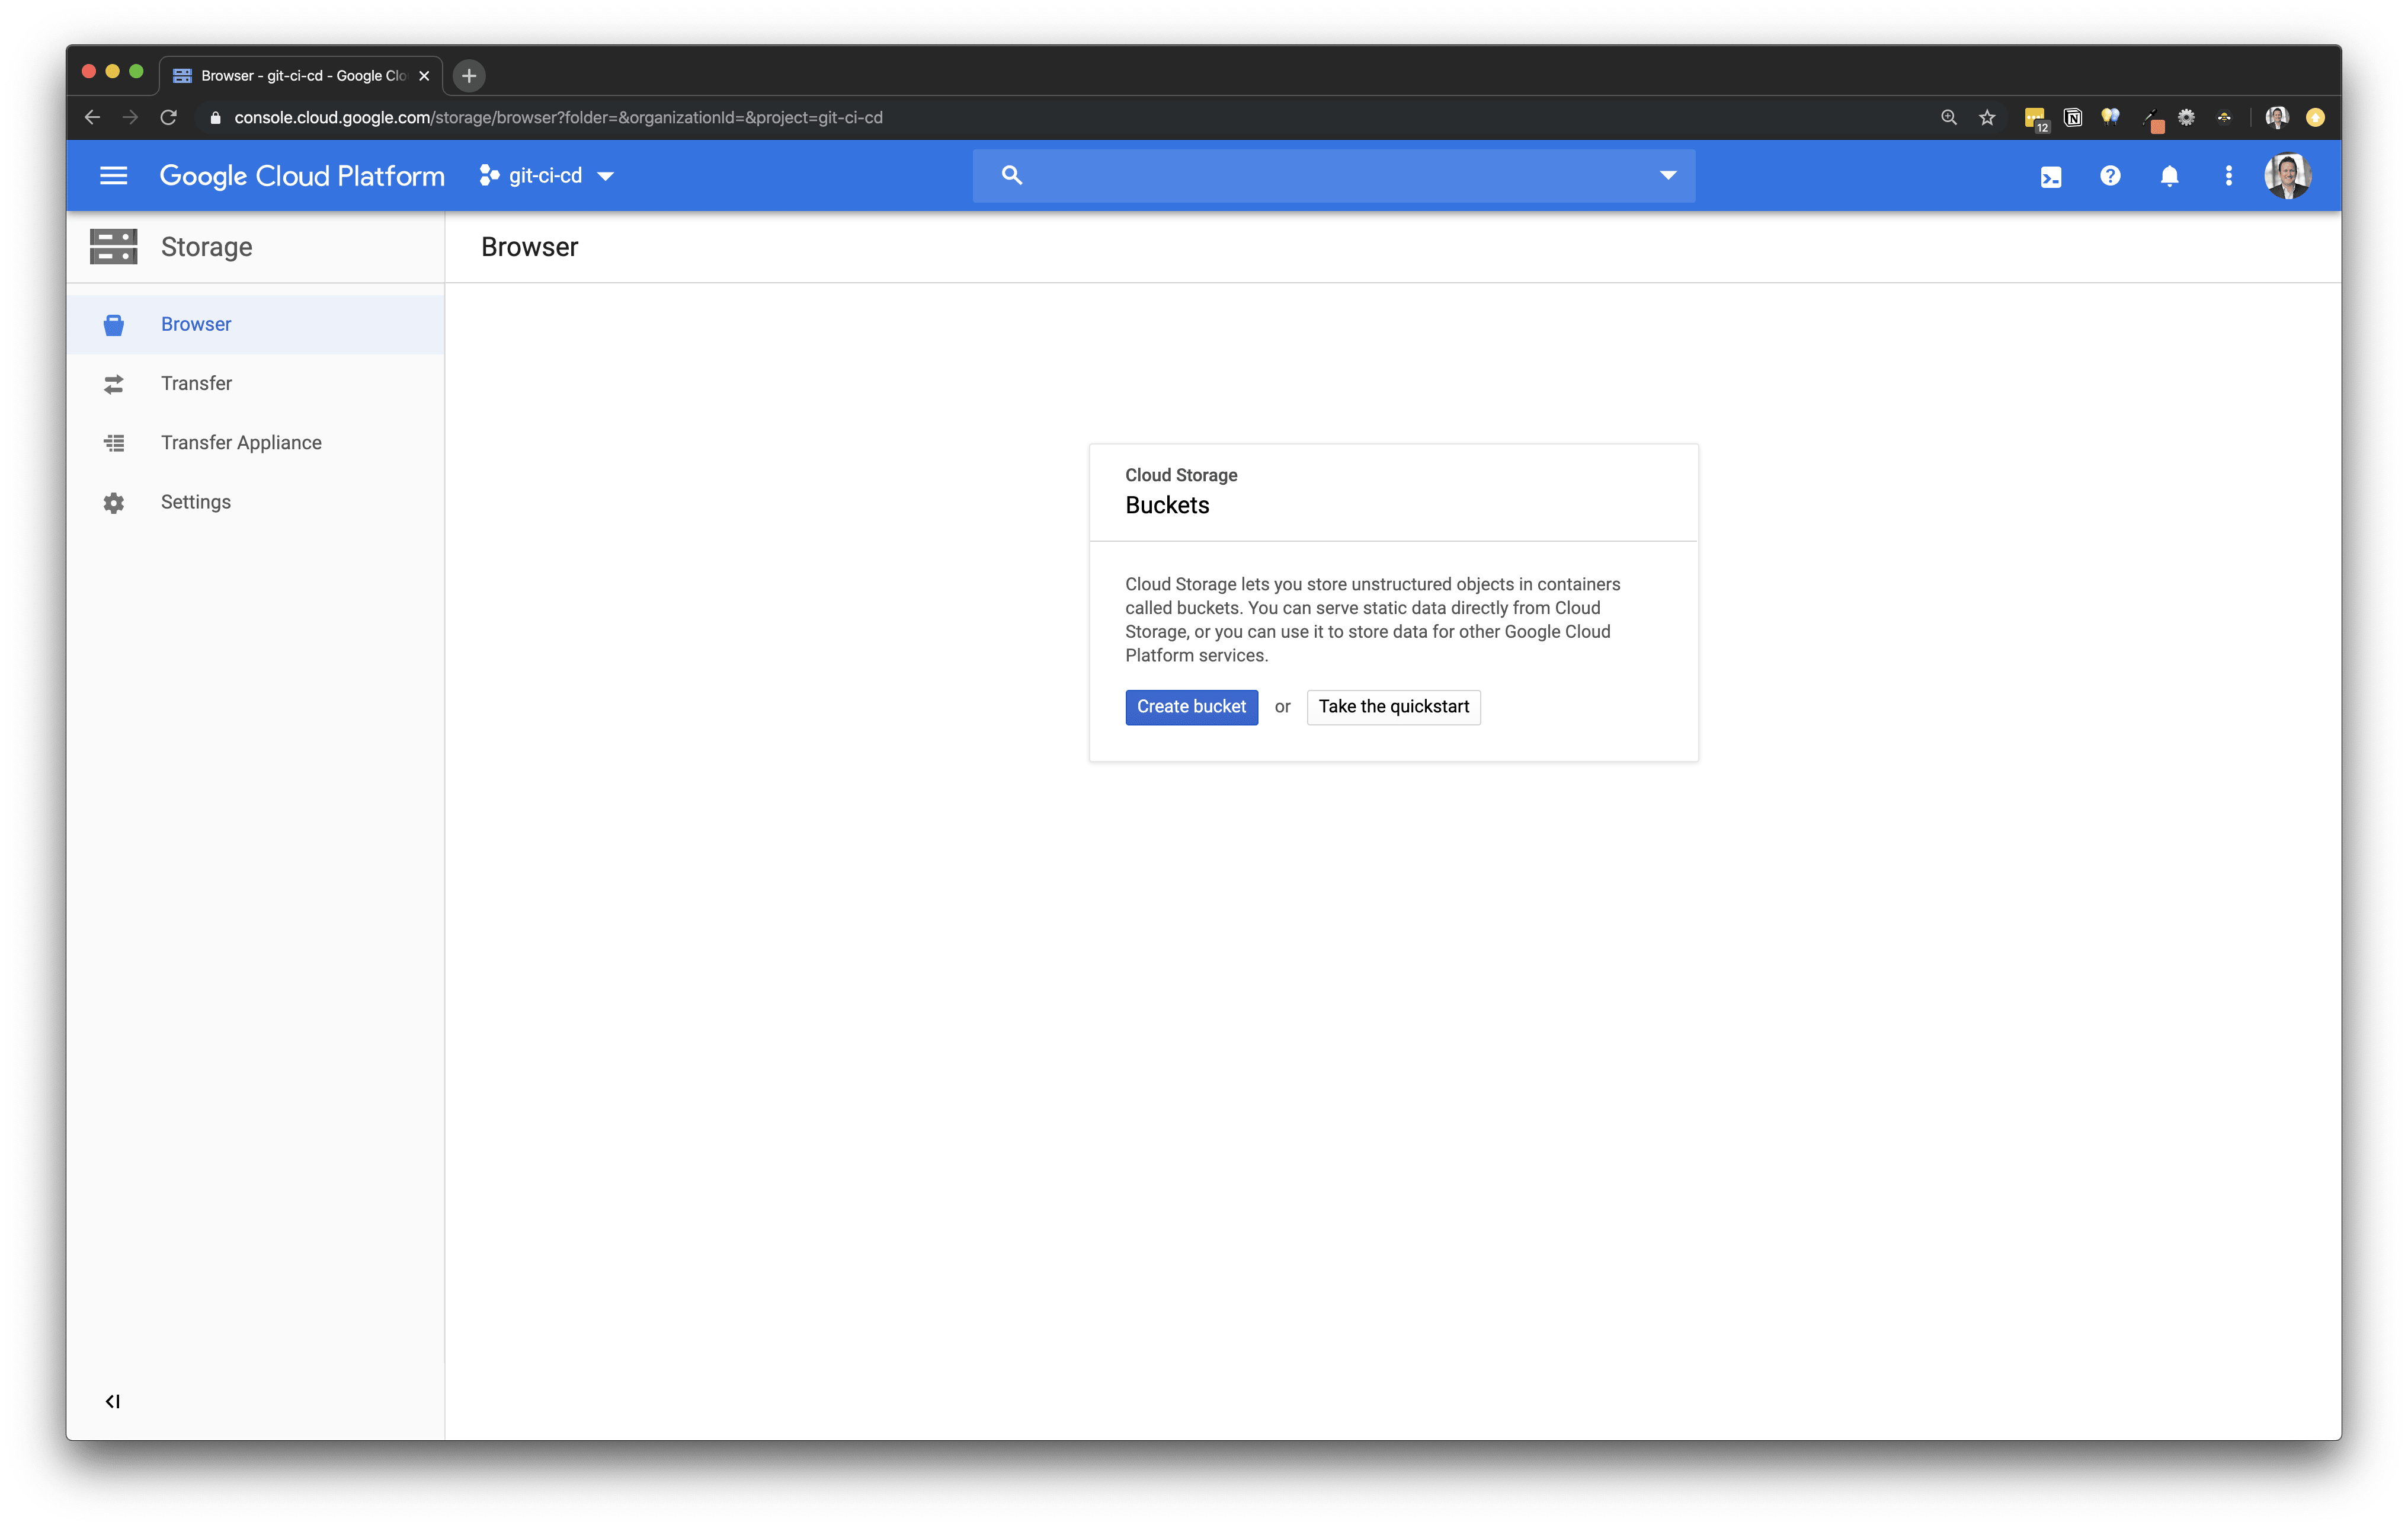The height and width of the screenshot is (1528, 2408).
Task: Open the Notion web clipper extension
Action: pos(2073,117)
